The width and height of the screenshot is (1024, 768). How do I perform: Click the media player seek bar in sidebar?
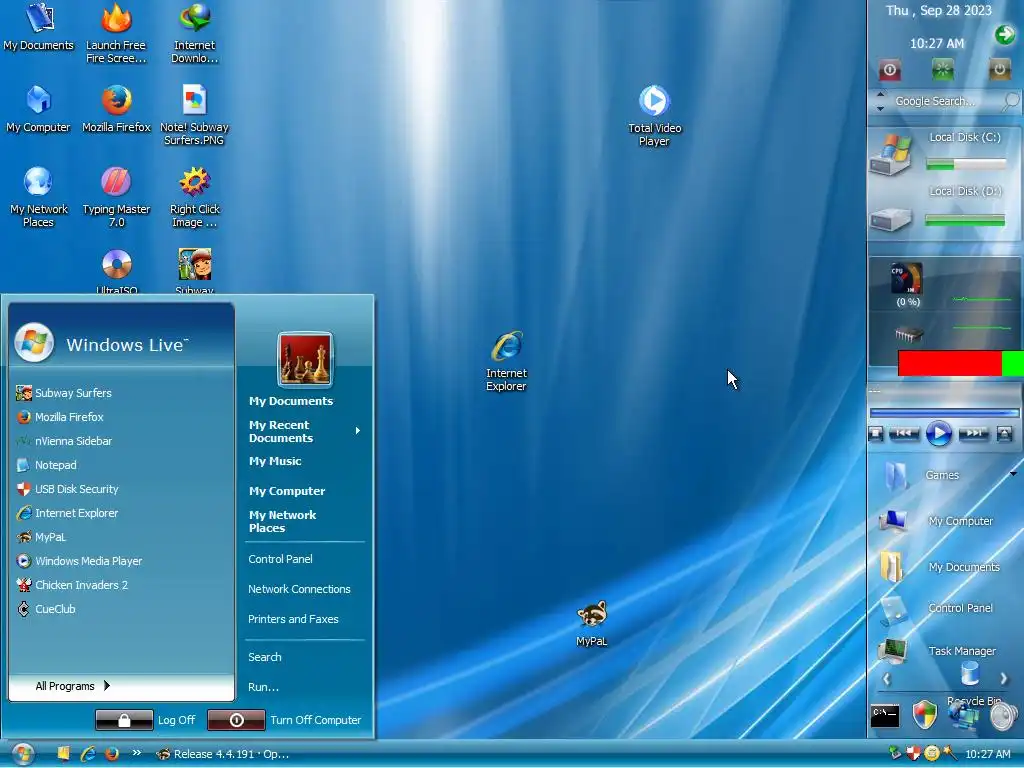tap(944, 412)
